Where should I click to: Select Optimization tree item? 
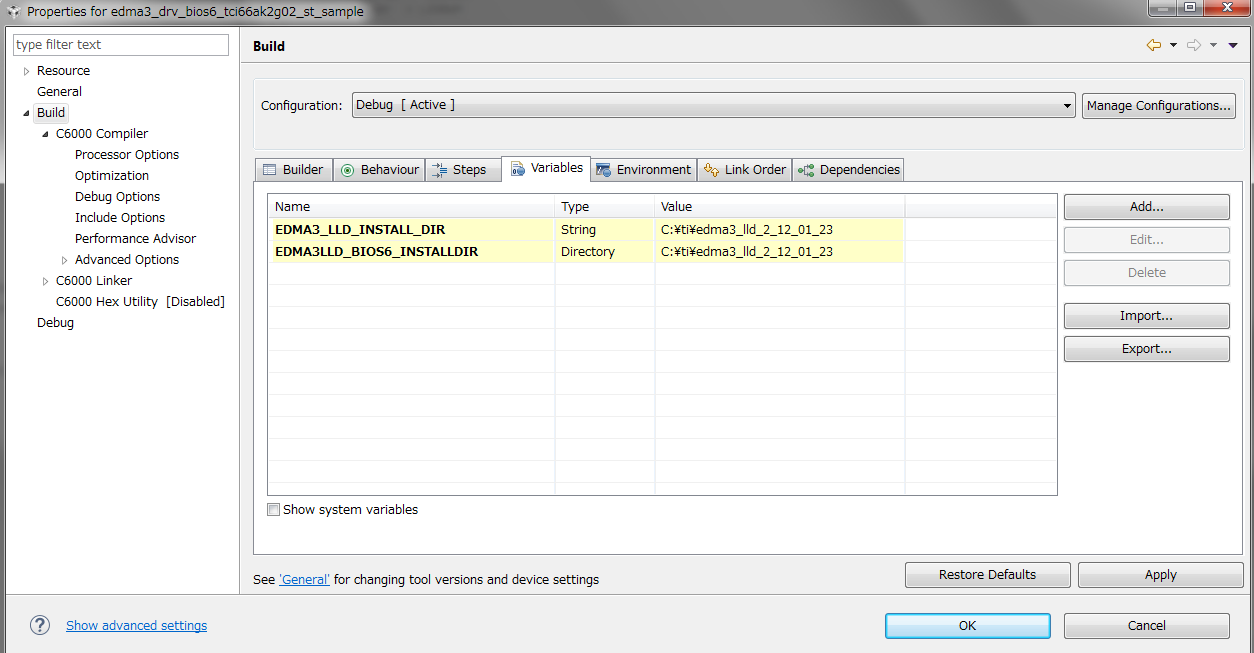pos(112,176)
